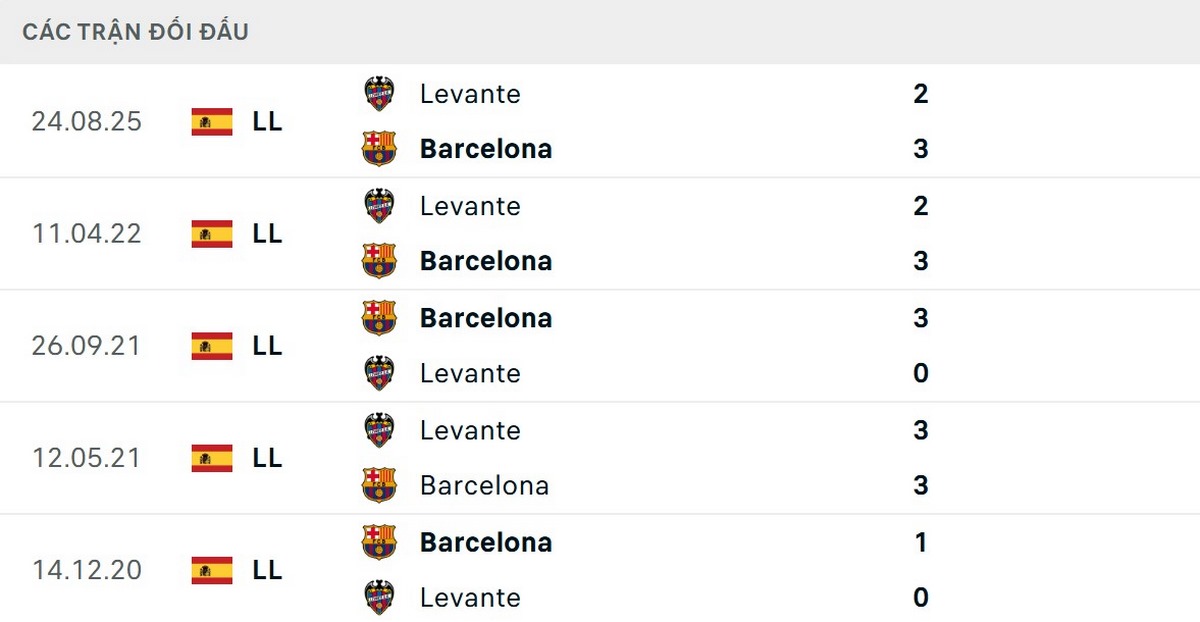The image size is (1200, 622).
Task: Click the Levante crest in the 14.12.20 row
Action: pos(379,597)
